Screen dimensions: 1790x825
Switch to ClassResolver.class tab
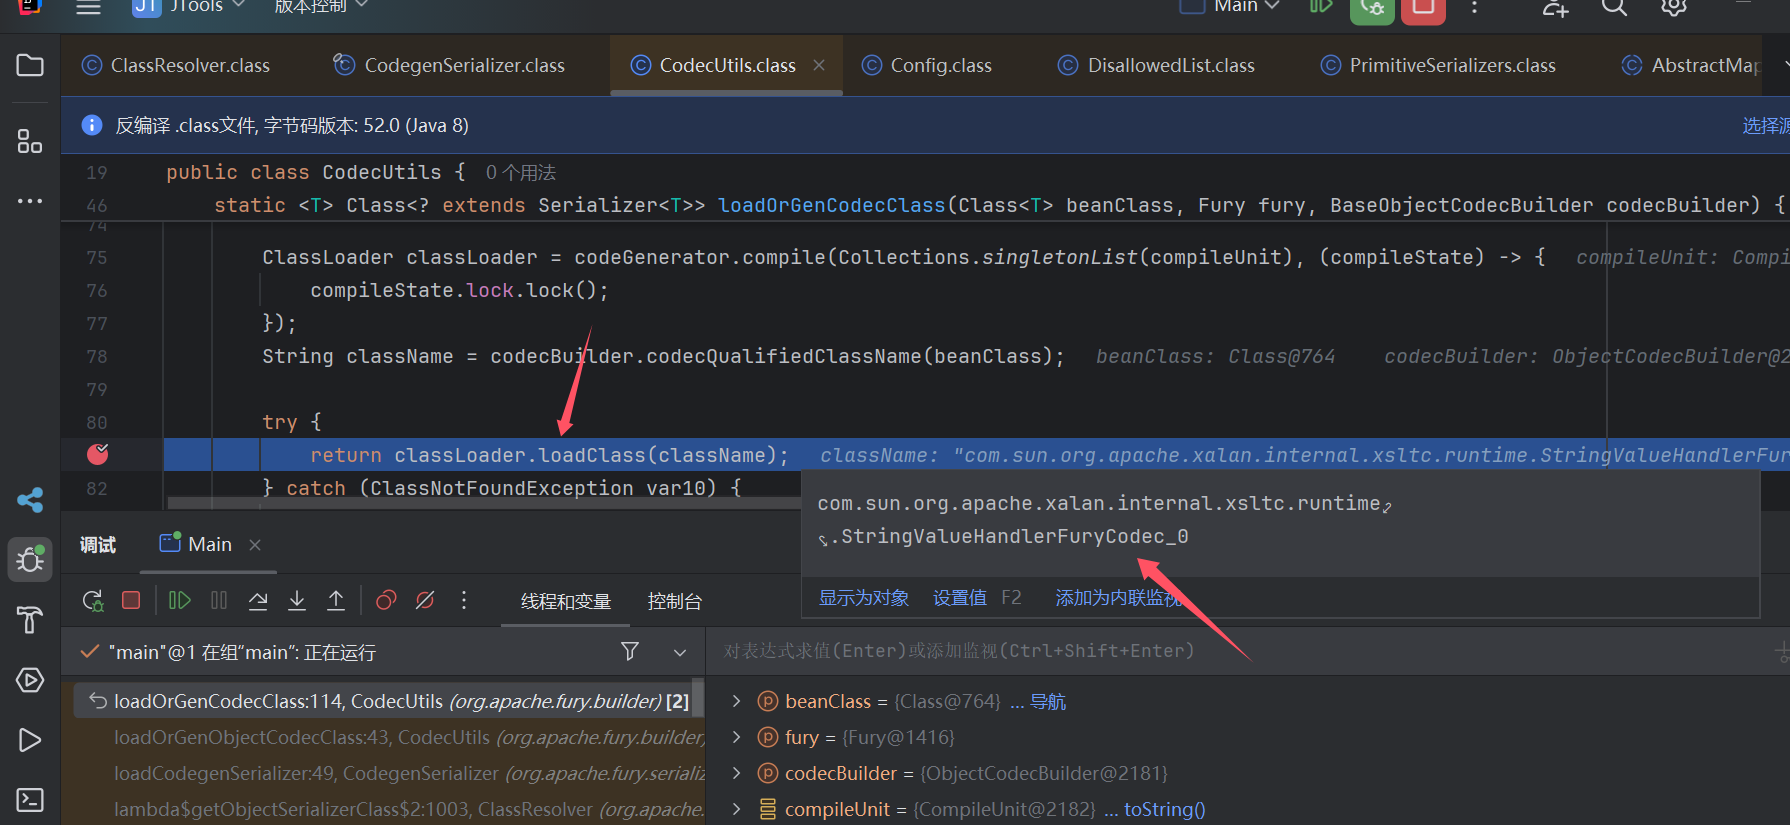pos(175,66)
